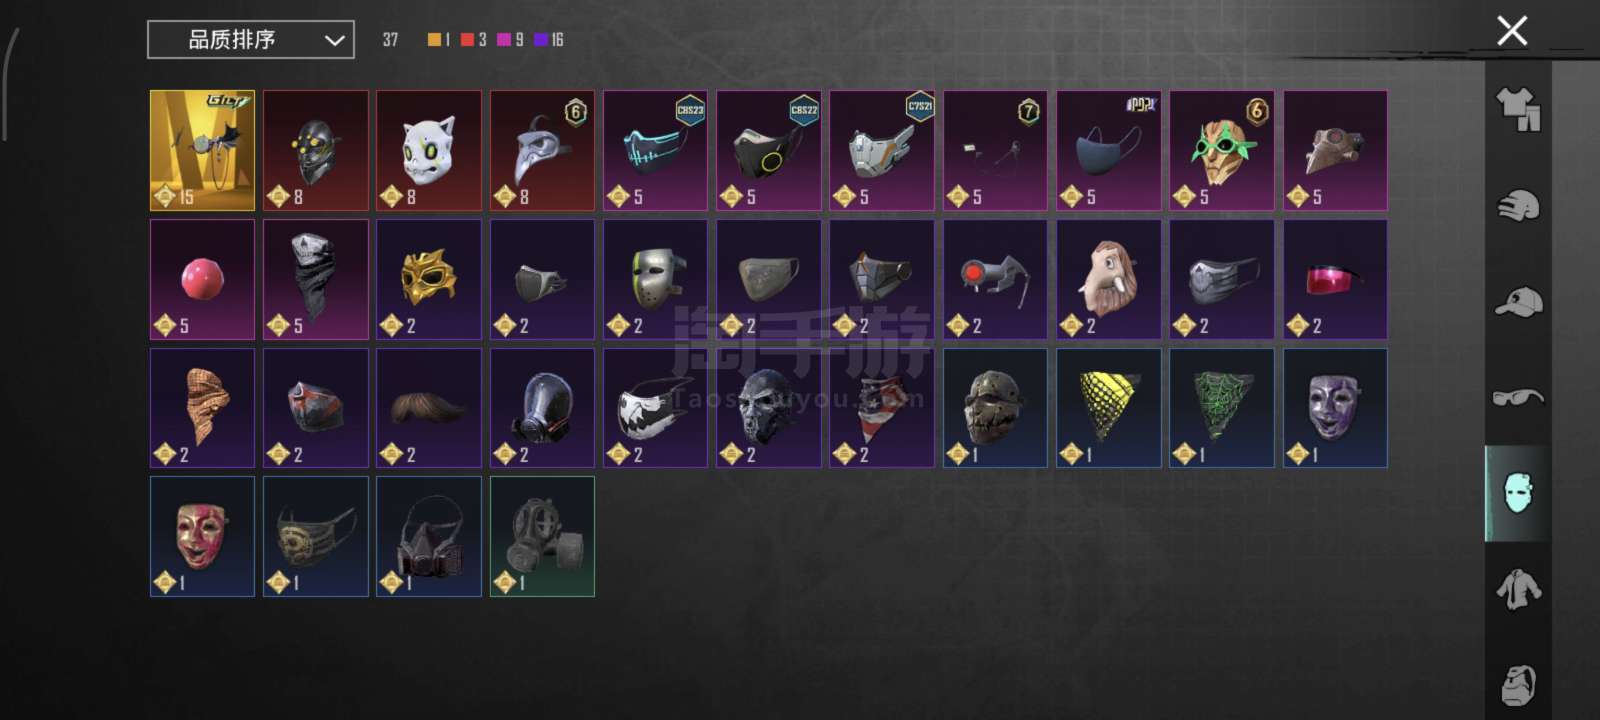This screenshot has width=1600, height=720.
Task: Select the golden Glory mask item
Action: (x=202, y=151)
